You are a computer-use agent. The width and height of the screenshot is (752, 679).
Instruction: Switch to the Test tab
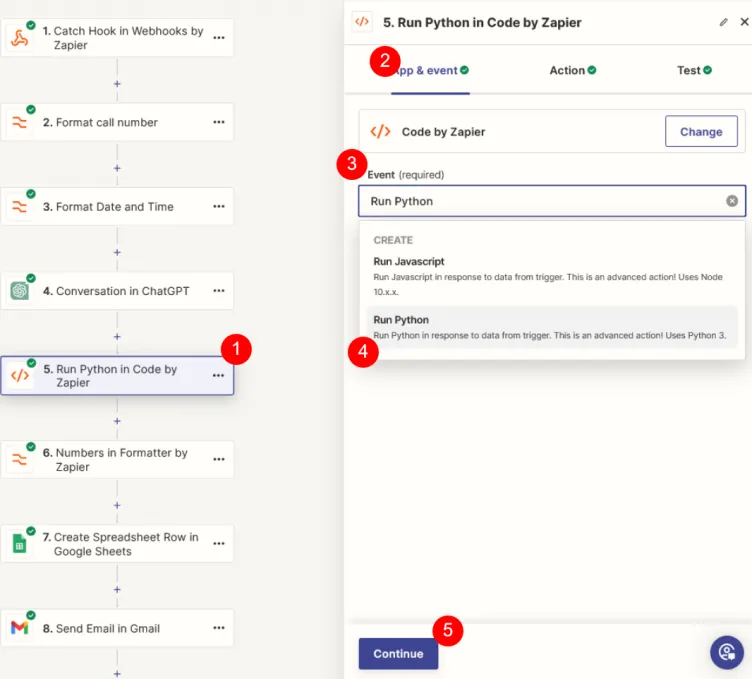point(694,70)
